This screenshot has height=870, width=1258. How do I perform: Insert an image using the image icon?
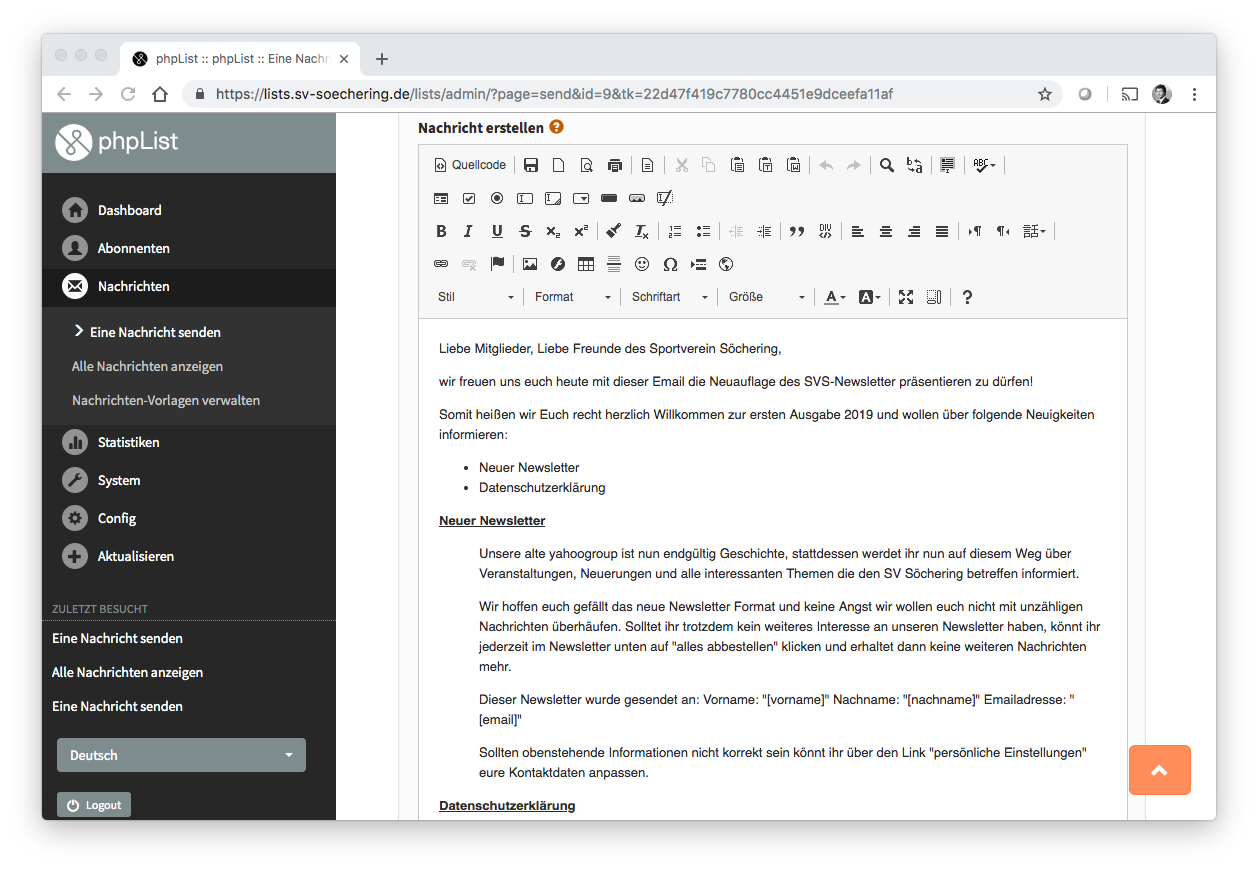pos(530,264)
